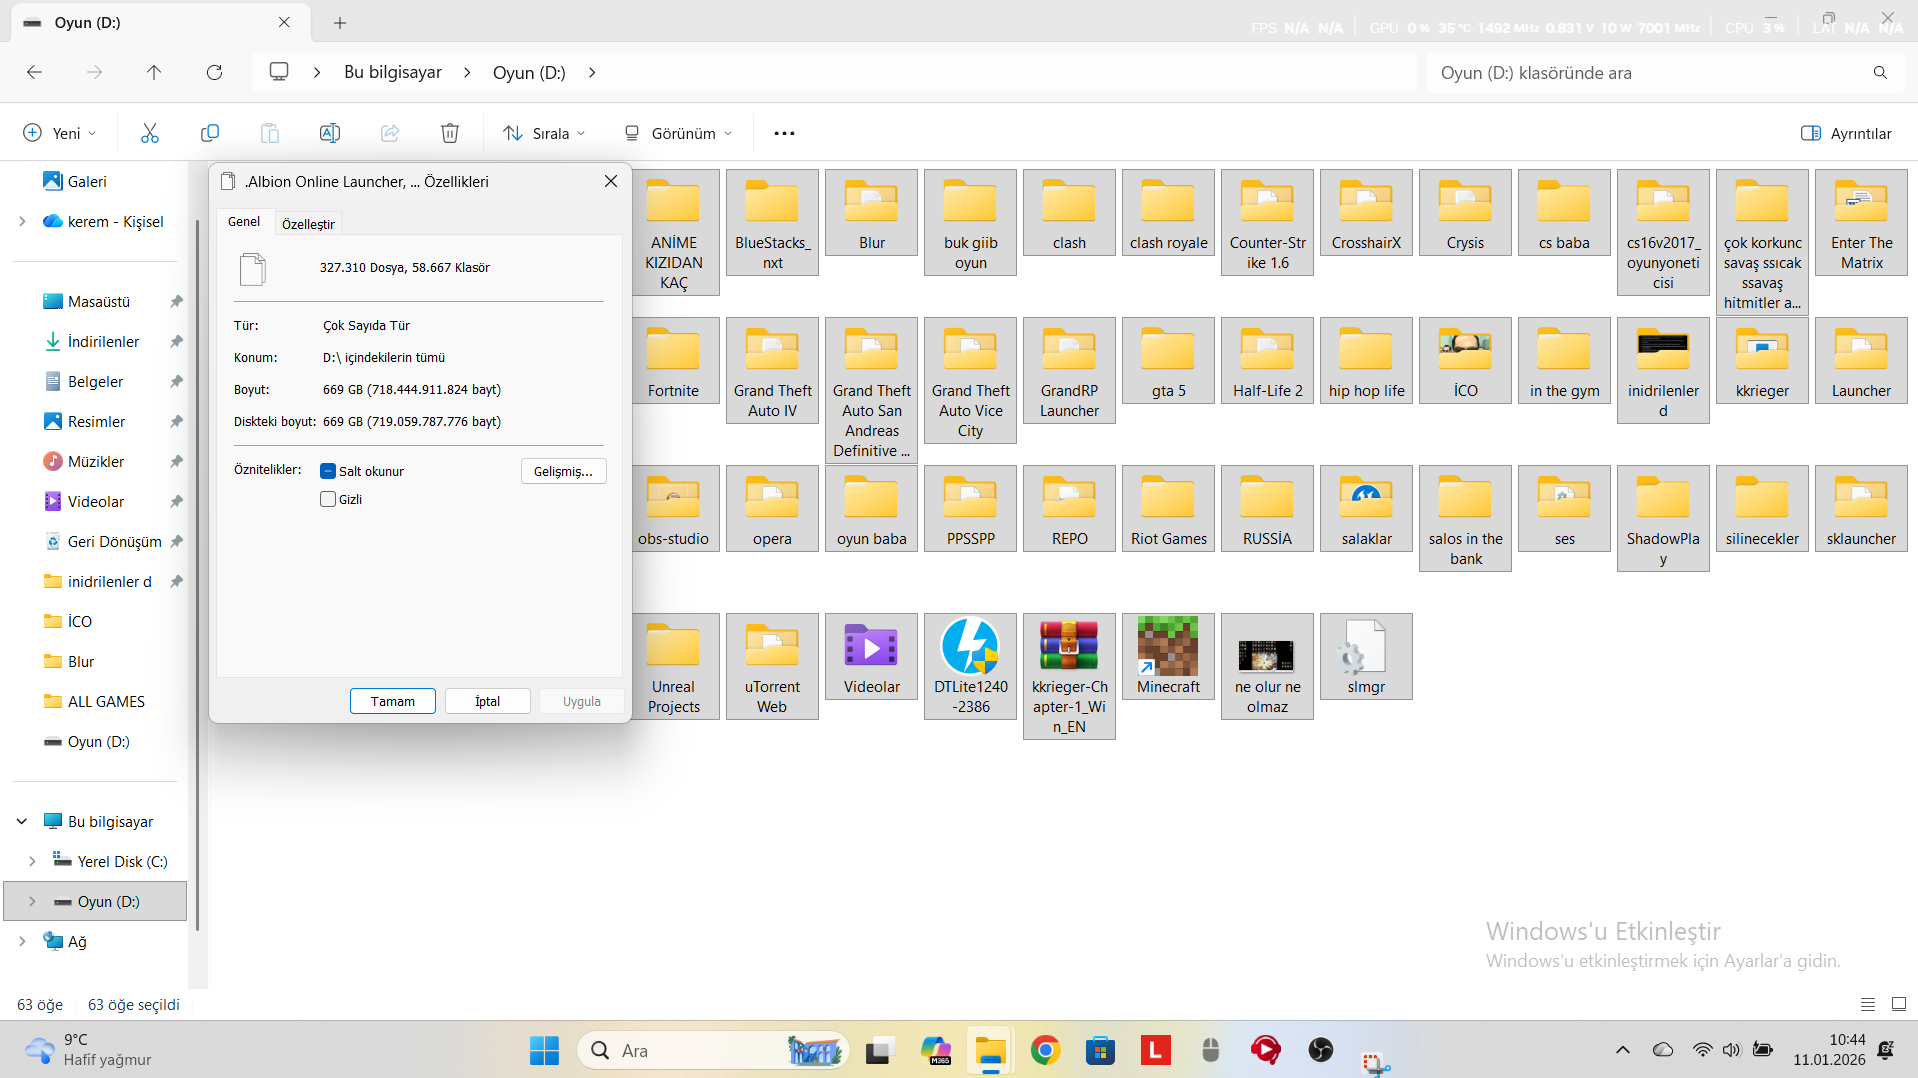Open Google Chrome from the taskbar
The height and width of the screenshot is (1078, 1918).
1045,1050
